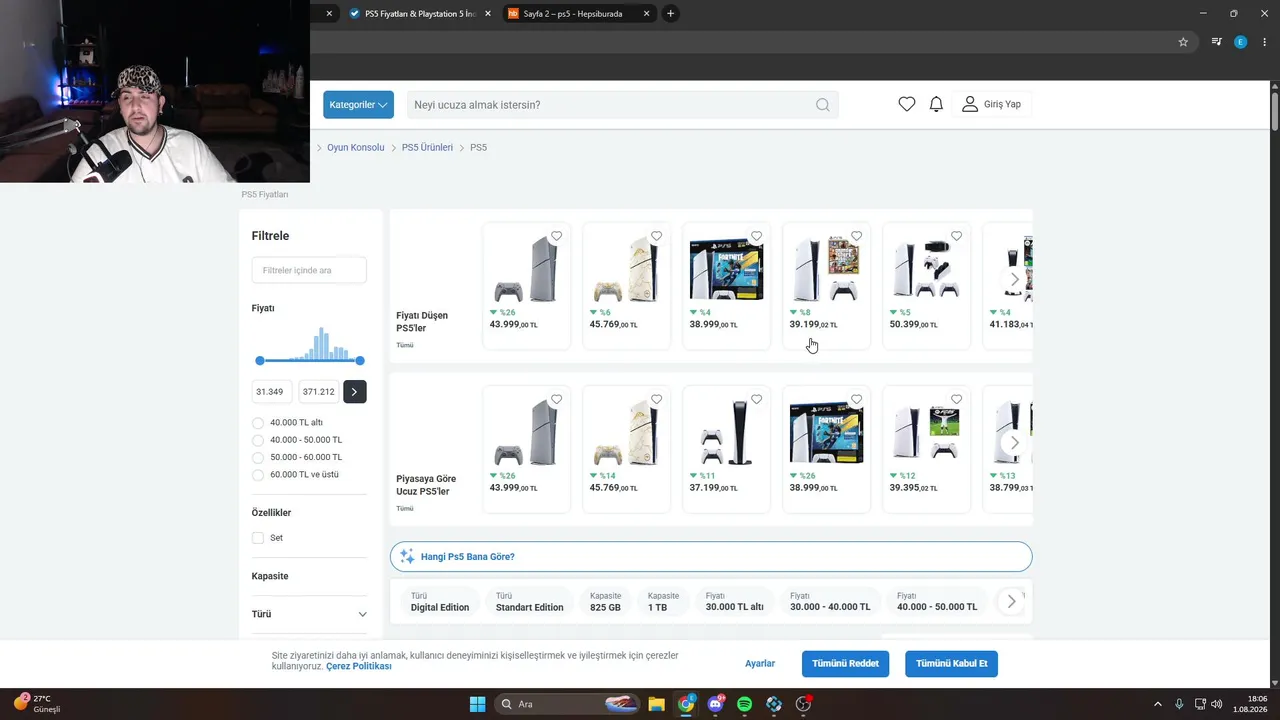Focus the Neyi ucuza almak istersin search field
Viewport: 1280px width, 720px height.
[x=610, y=105]
